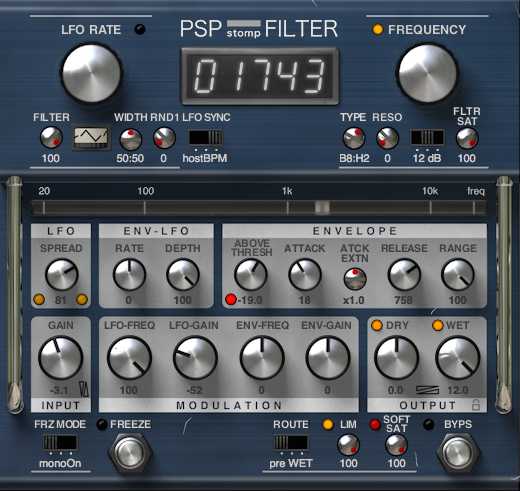520x491 pixels.
Task: Enable the DRY output LED
Action: (377, 325)
